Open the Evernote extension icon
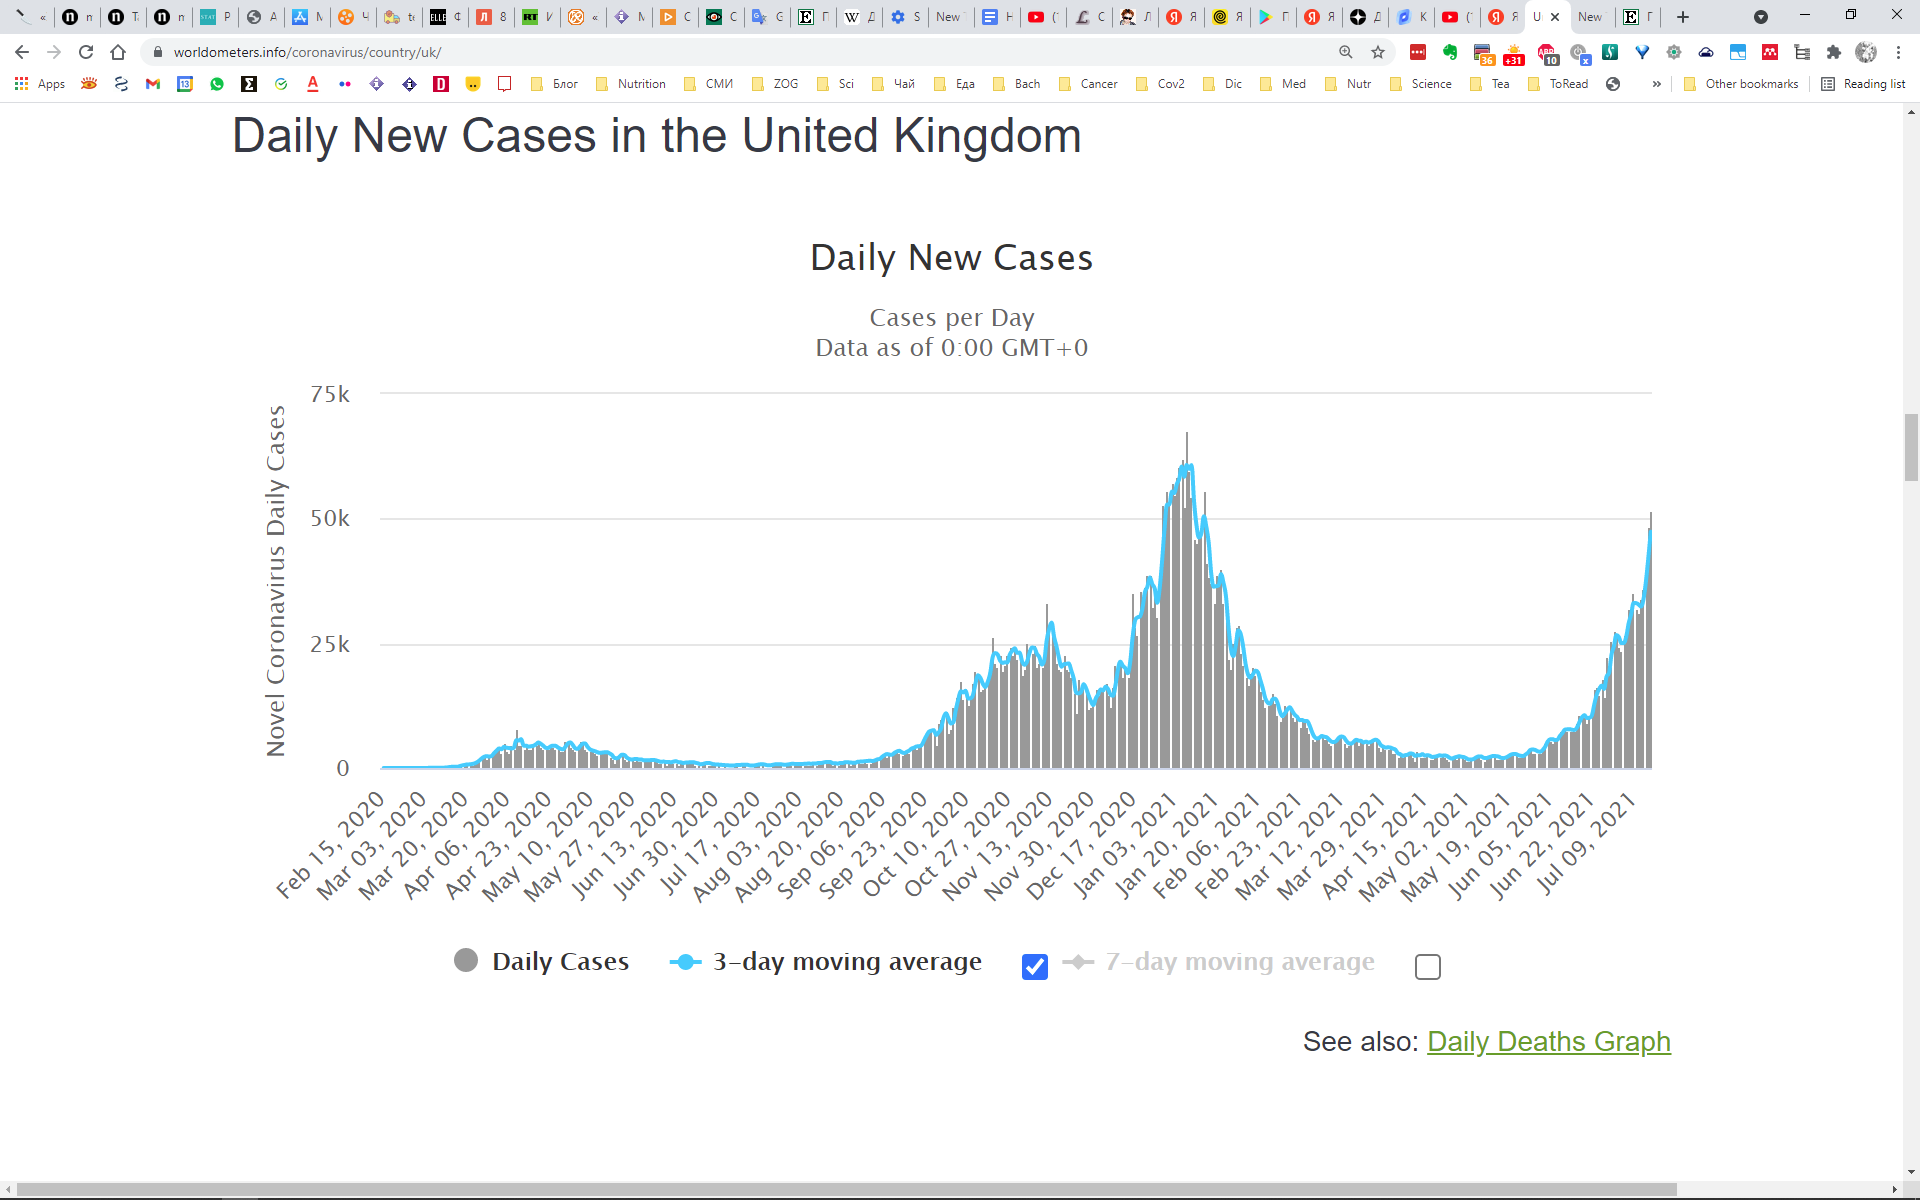This screenshot has height=1200, width=1920. 1450,52
